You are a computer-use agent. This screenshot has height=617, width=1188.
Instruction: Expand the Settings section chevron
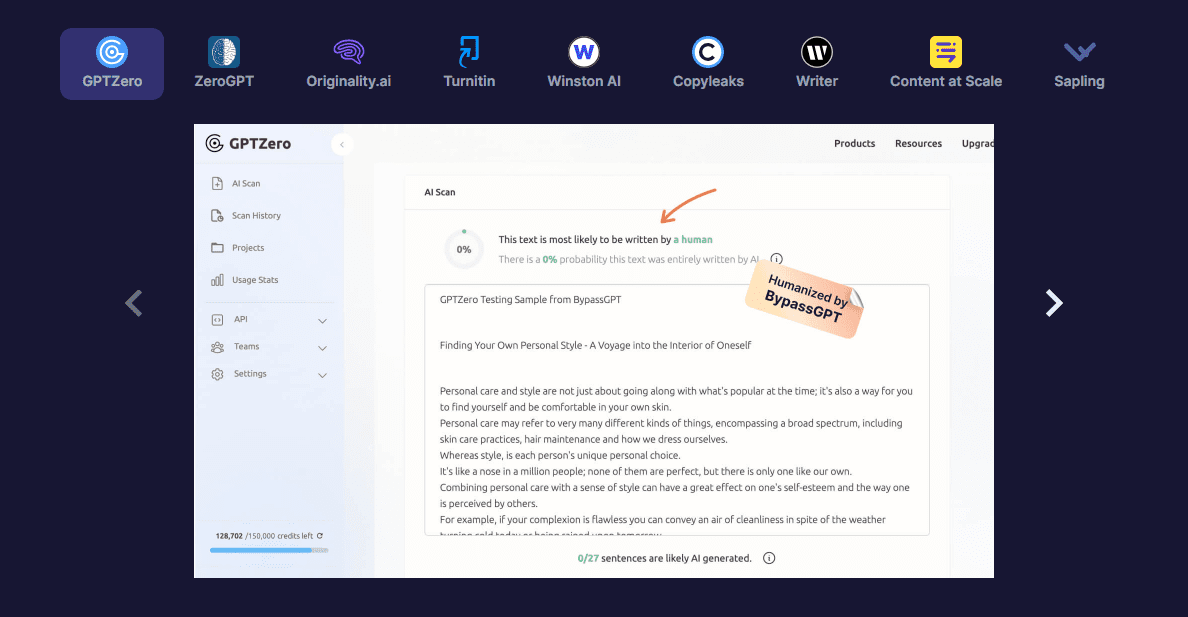point(322,375)
